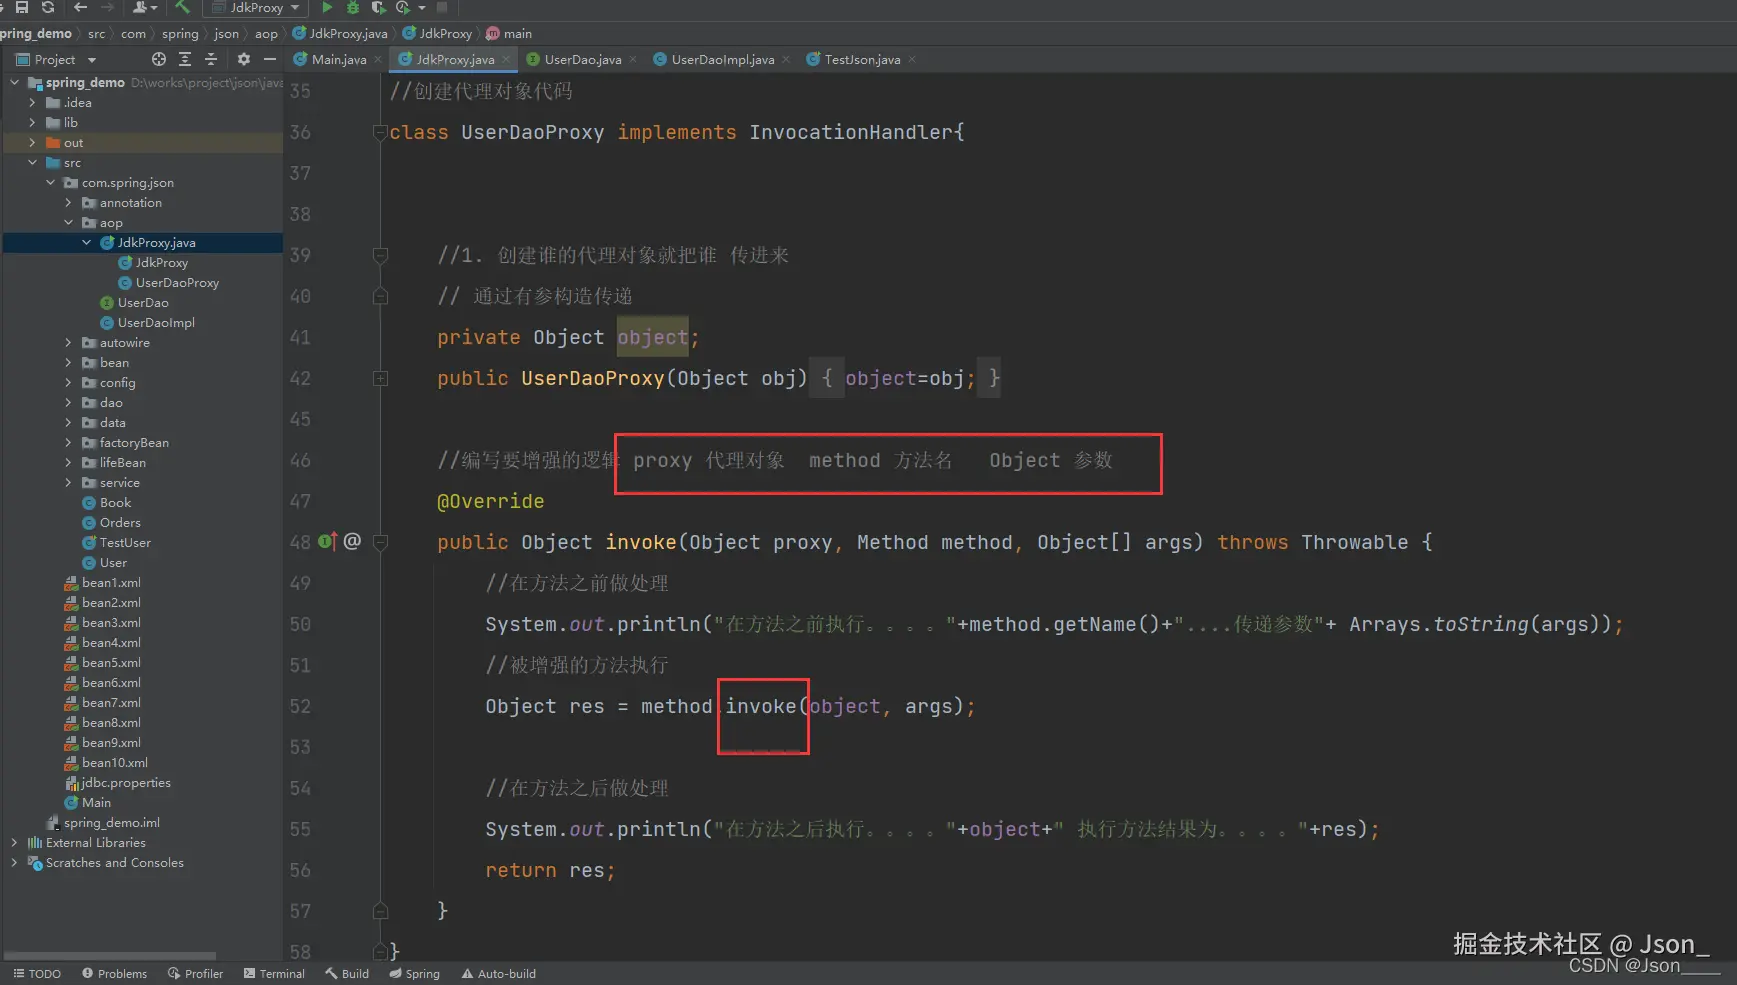Switch to the TestJson.java editor tab
Image resolution: width=1737 pixels, height=985 pixels.
862,59
